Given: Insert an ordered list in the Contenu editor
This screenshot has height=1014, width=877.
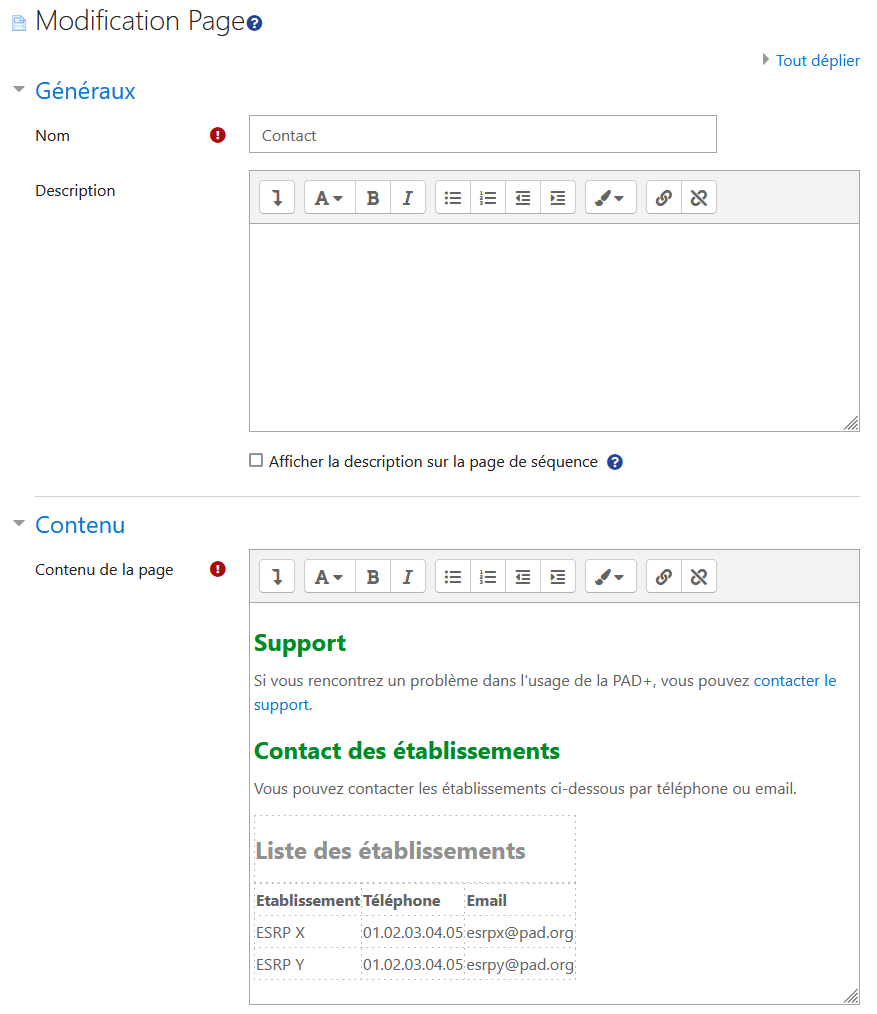Looking at the screenshot, I should pyautogui.click(x=487, y=576).
